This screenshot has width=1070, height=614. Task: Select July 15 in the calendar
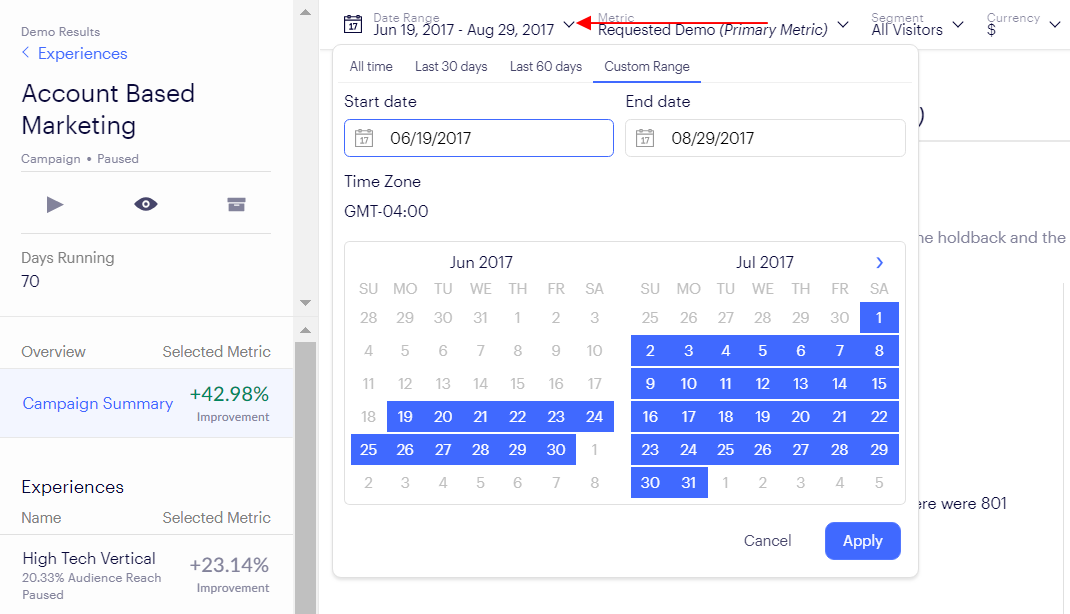tap(879, 383)
